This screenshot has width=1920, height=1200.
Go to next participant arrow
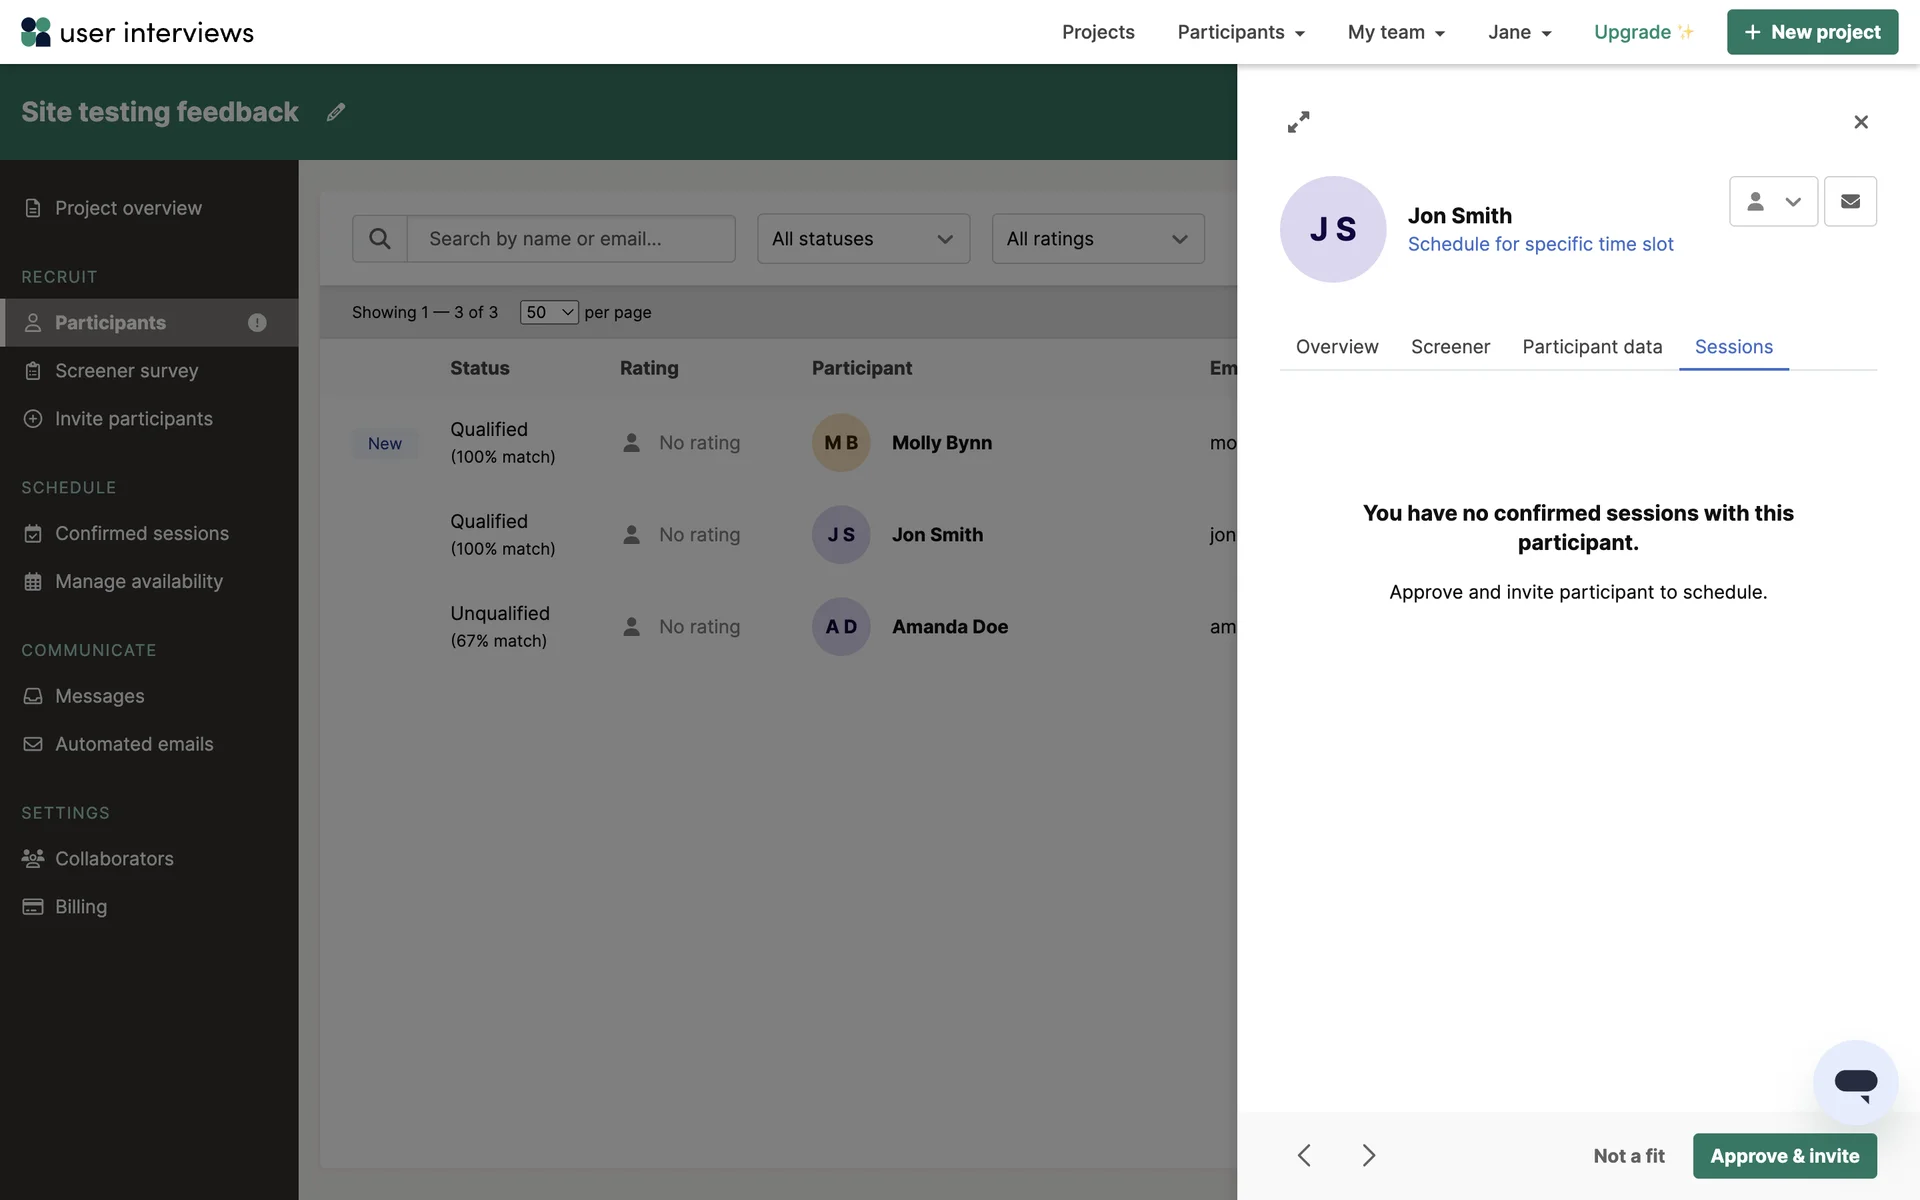coord(1368,1155)
